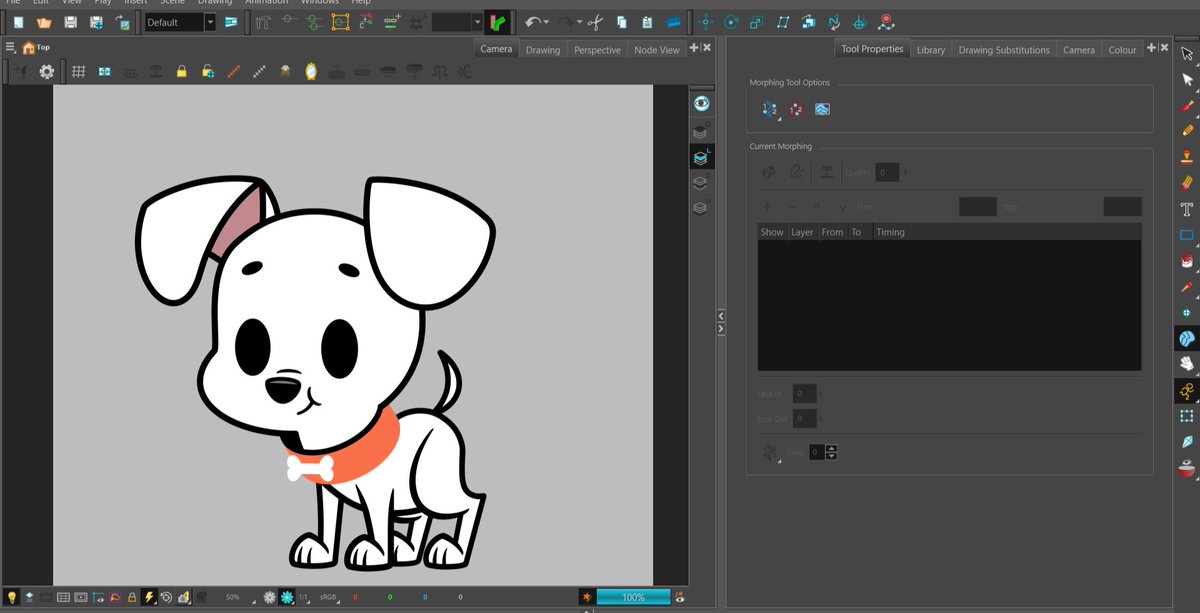Viewport: 1200px width, 613px height.
Task: Select the Stamp tool in right toolbar
Action: 1187,157
